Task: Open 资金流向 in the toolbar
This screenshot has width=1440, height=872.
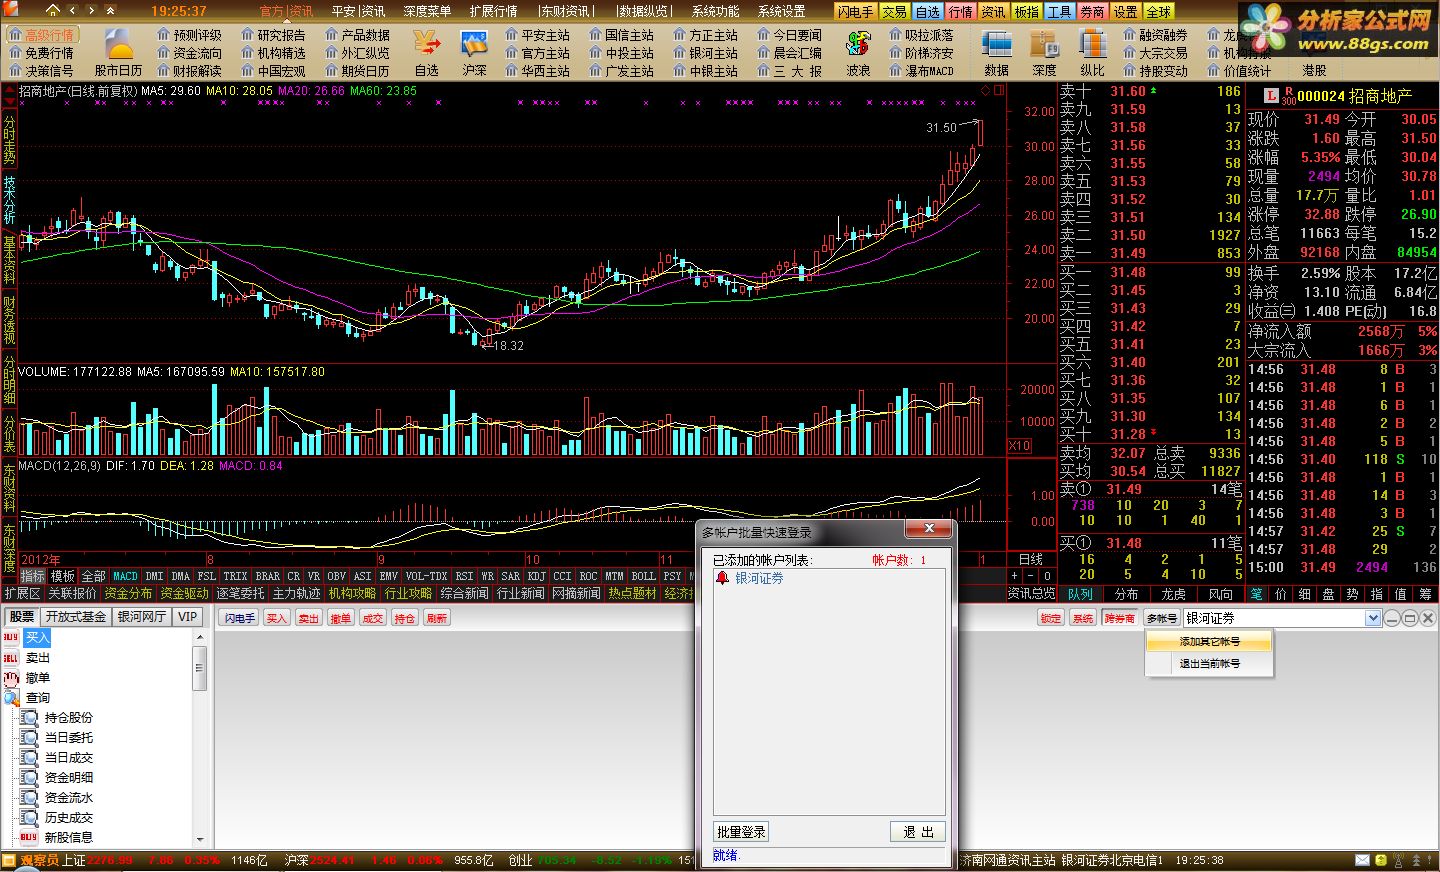Action: point(189,53)
